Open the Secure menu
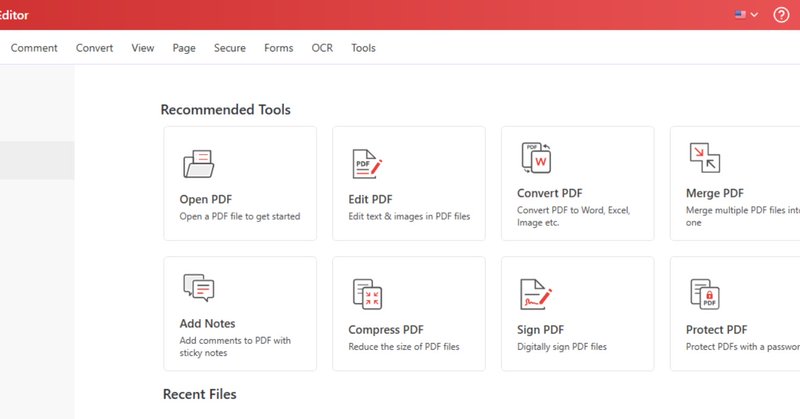800x419 pixels. 230,48
